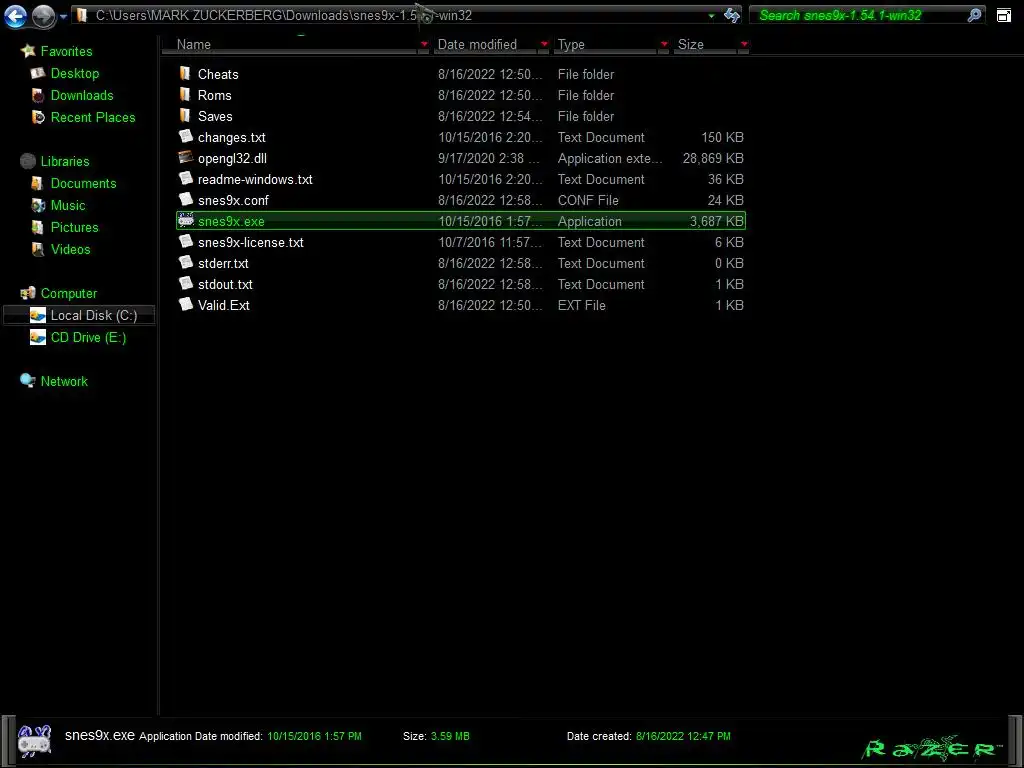Click the snes9x.exe controller icon in list
The image size is (1024, 768).
click(186, 221)
